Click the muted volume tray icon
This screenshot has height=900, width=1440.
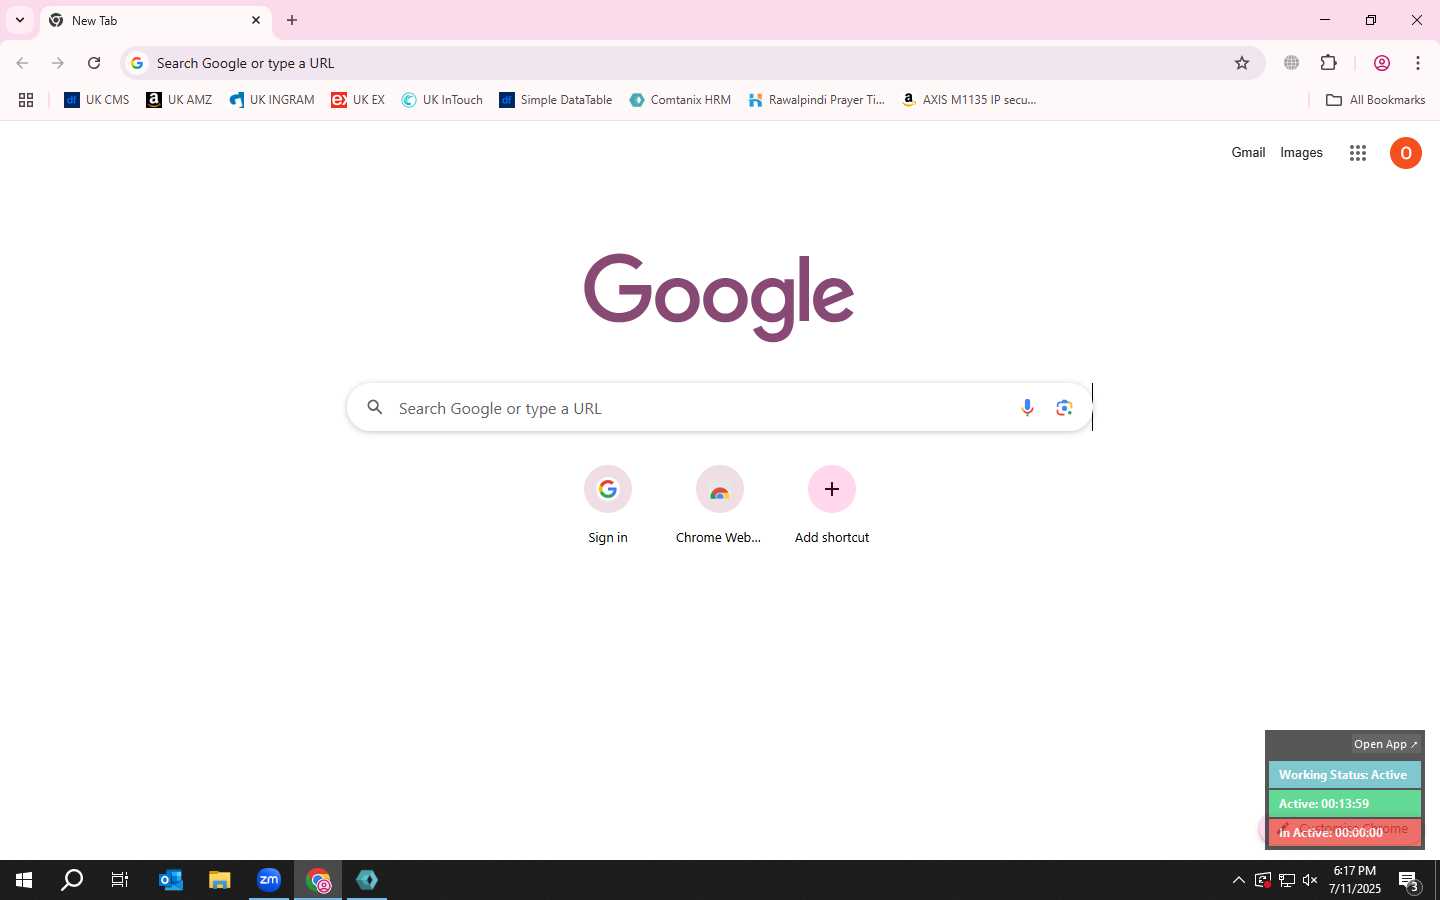pyautogui.click(x=1310, y=880)
